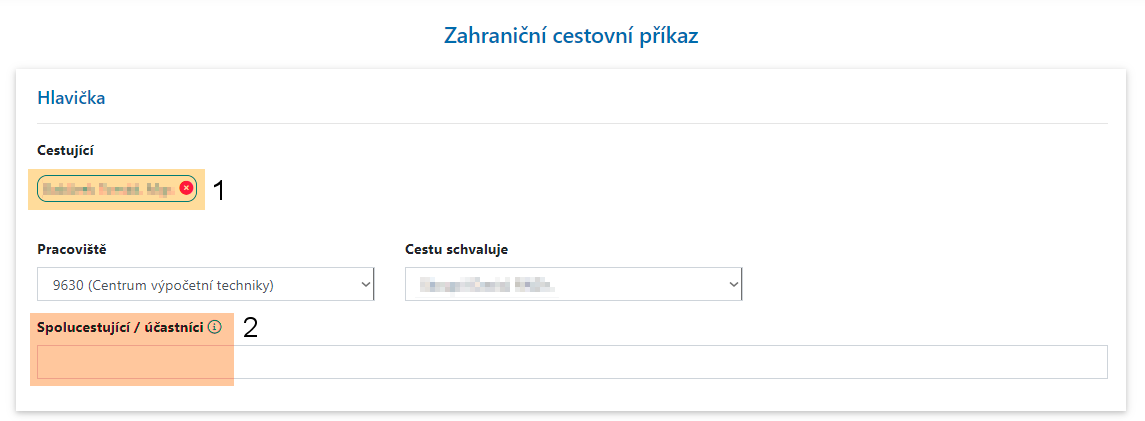Click the chevron arrow of the Cestu schvaluje select

point(732,285)
